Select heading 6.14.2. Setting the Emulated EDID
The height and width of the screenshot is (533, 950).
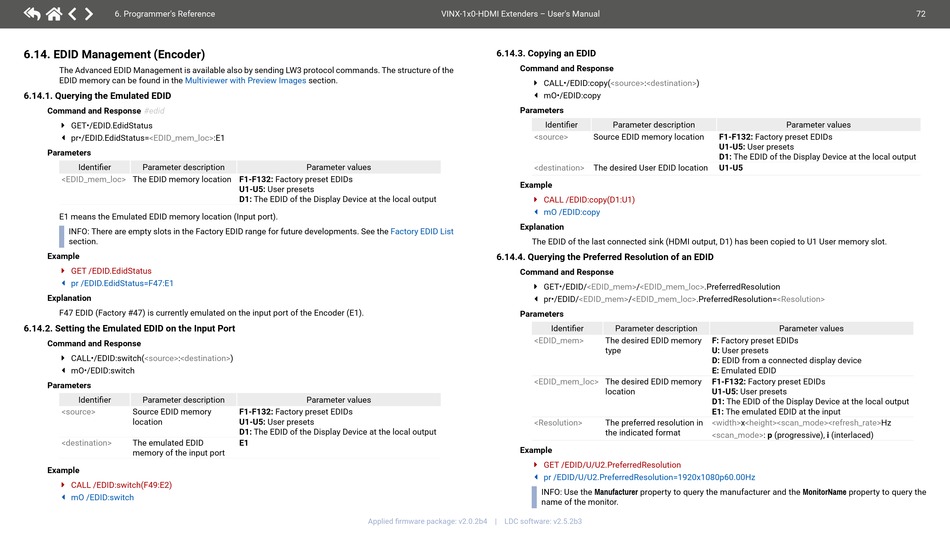point(129,328)
